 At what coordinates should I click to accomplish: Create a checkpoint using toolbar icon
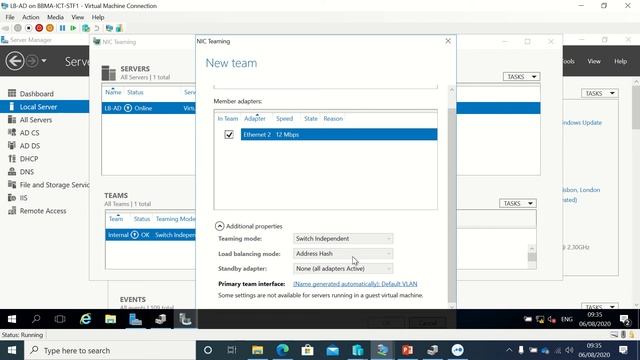point(86,28)
